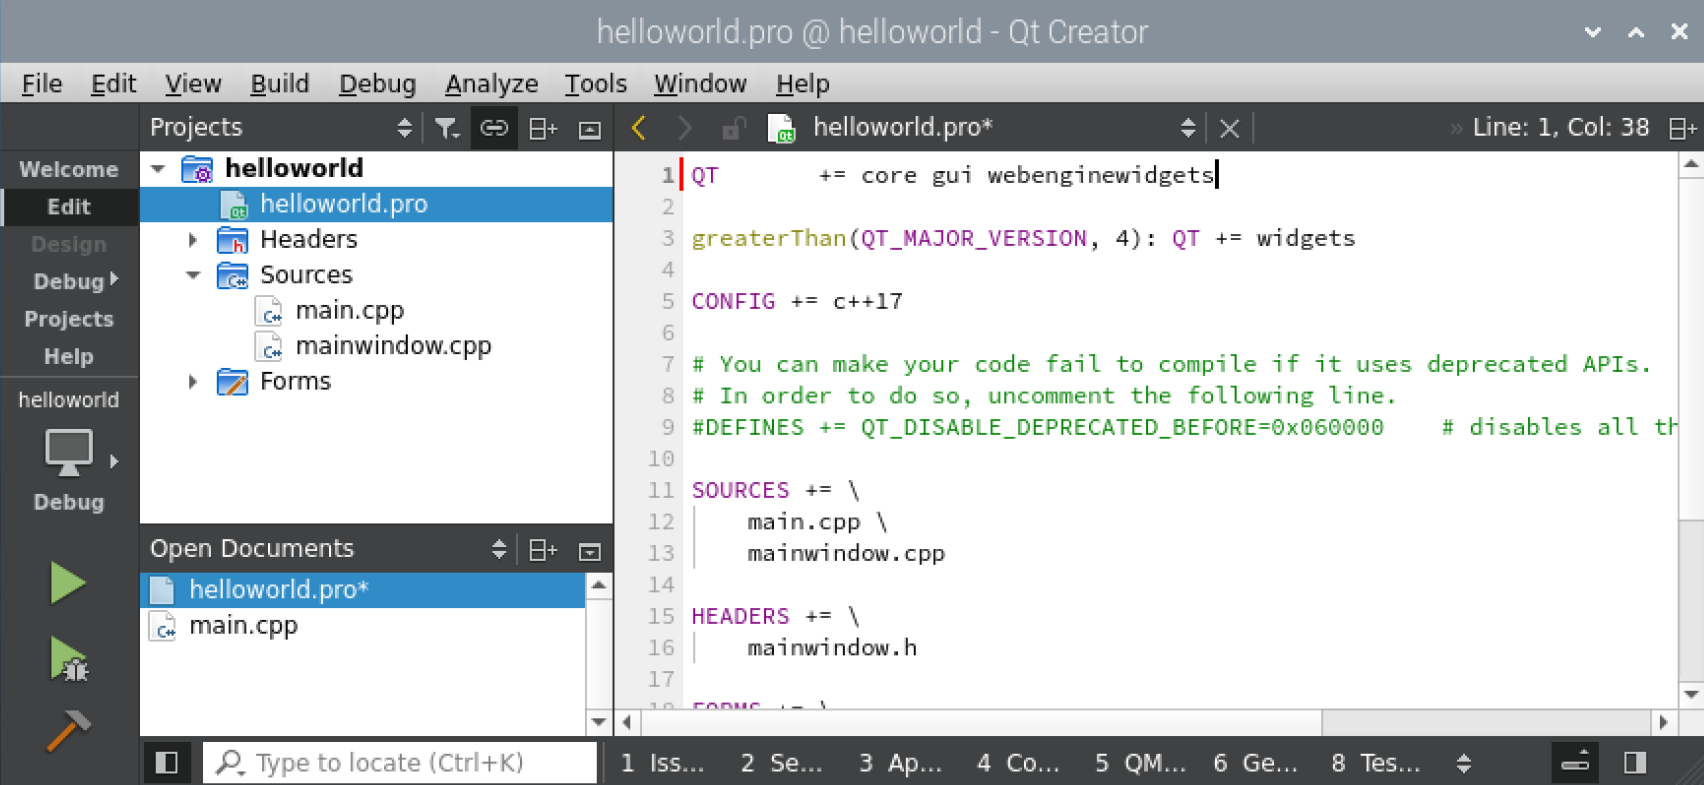Viewport: 1704px width, 785px height.
Task: Open the 1 Issues output pane
Action: [662, 763]
